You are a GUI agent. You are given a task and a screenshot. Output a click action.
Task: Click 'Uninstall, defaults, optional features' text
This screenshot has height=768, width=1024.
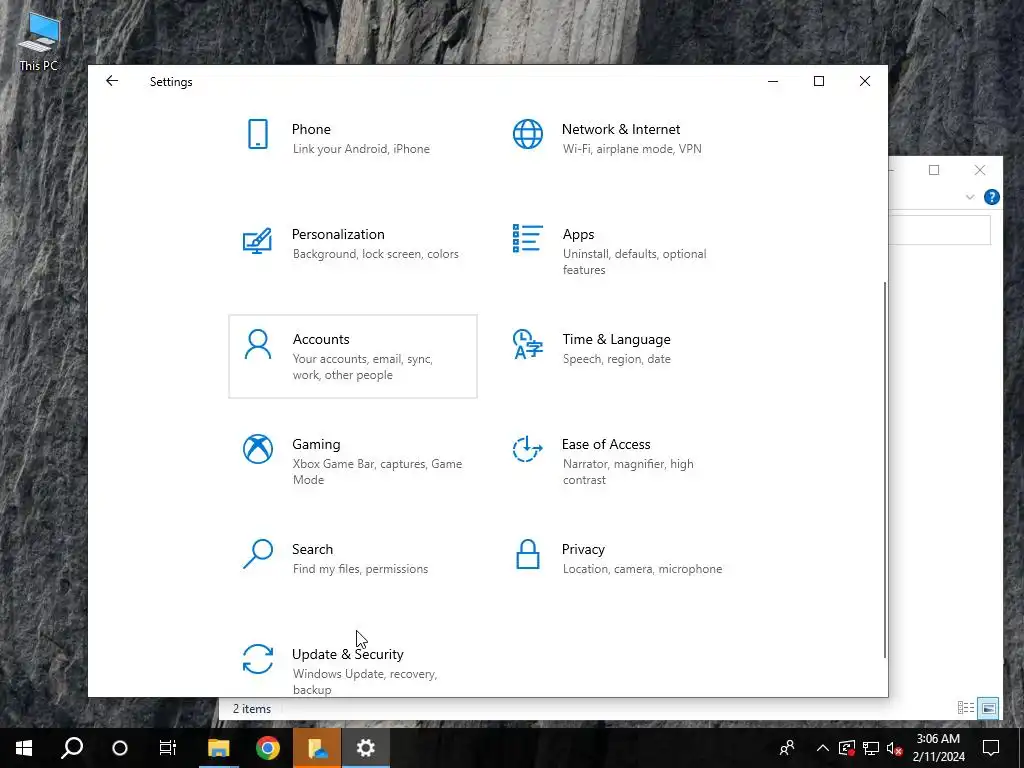[635, 262]
